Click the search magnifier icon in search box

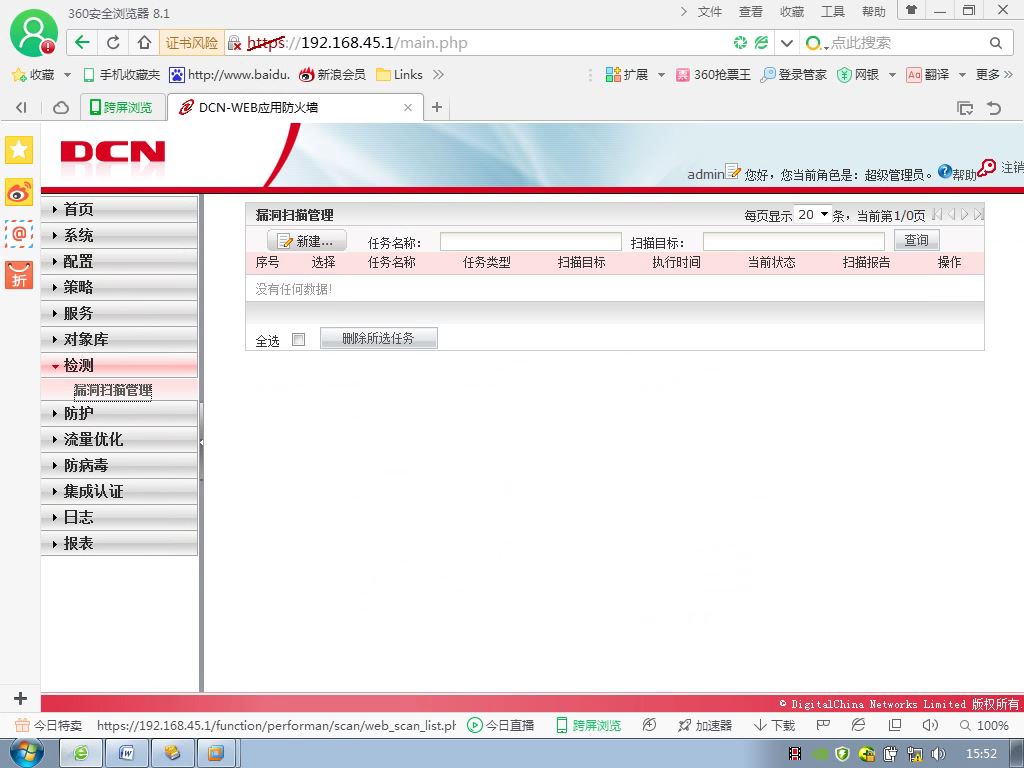pos(995,43)
